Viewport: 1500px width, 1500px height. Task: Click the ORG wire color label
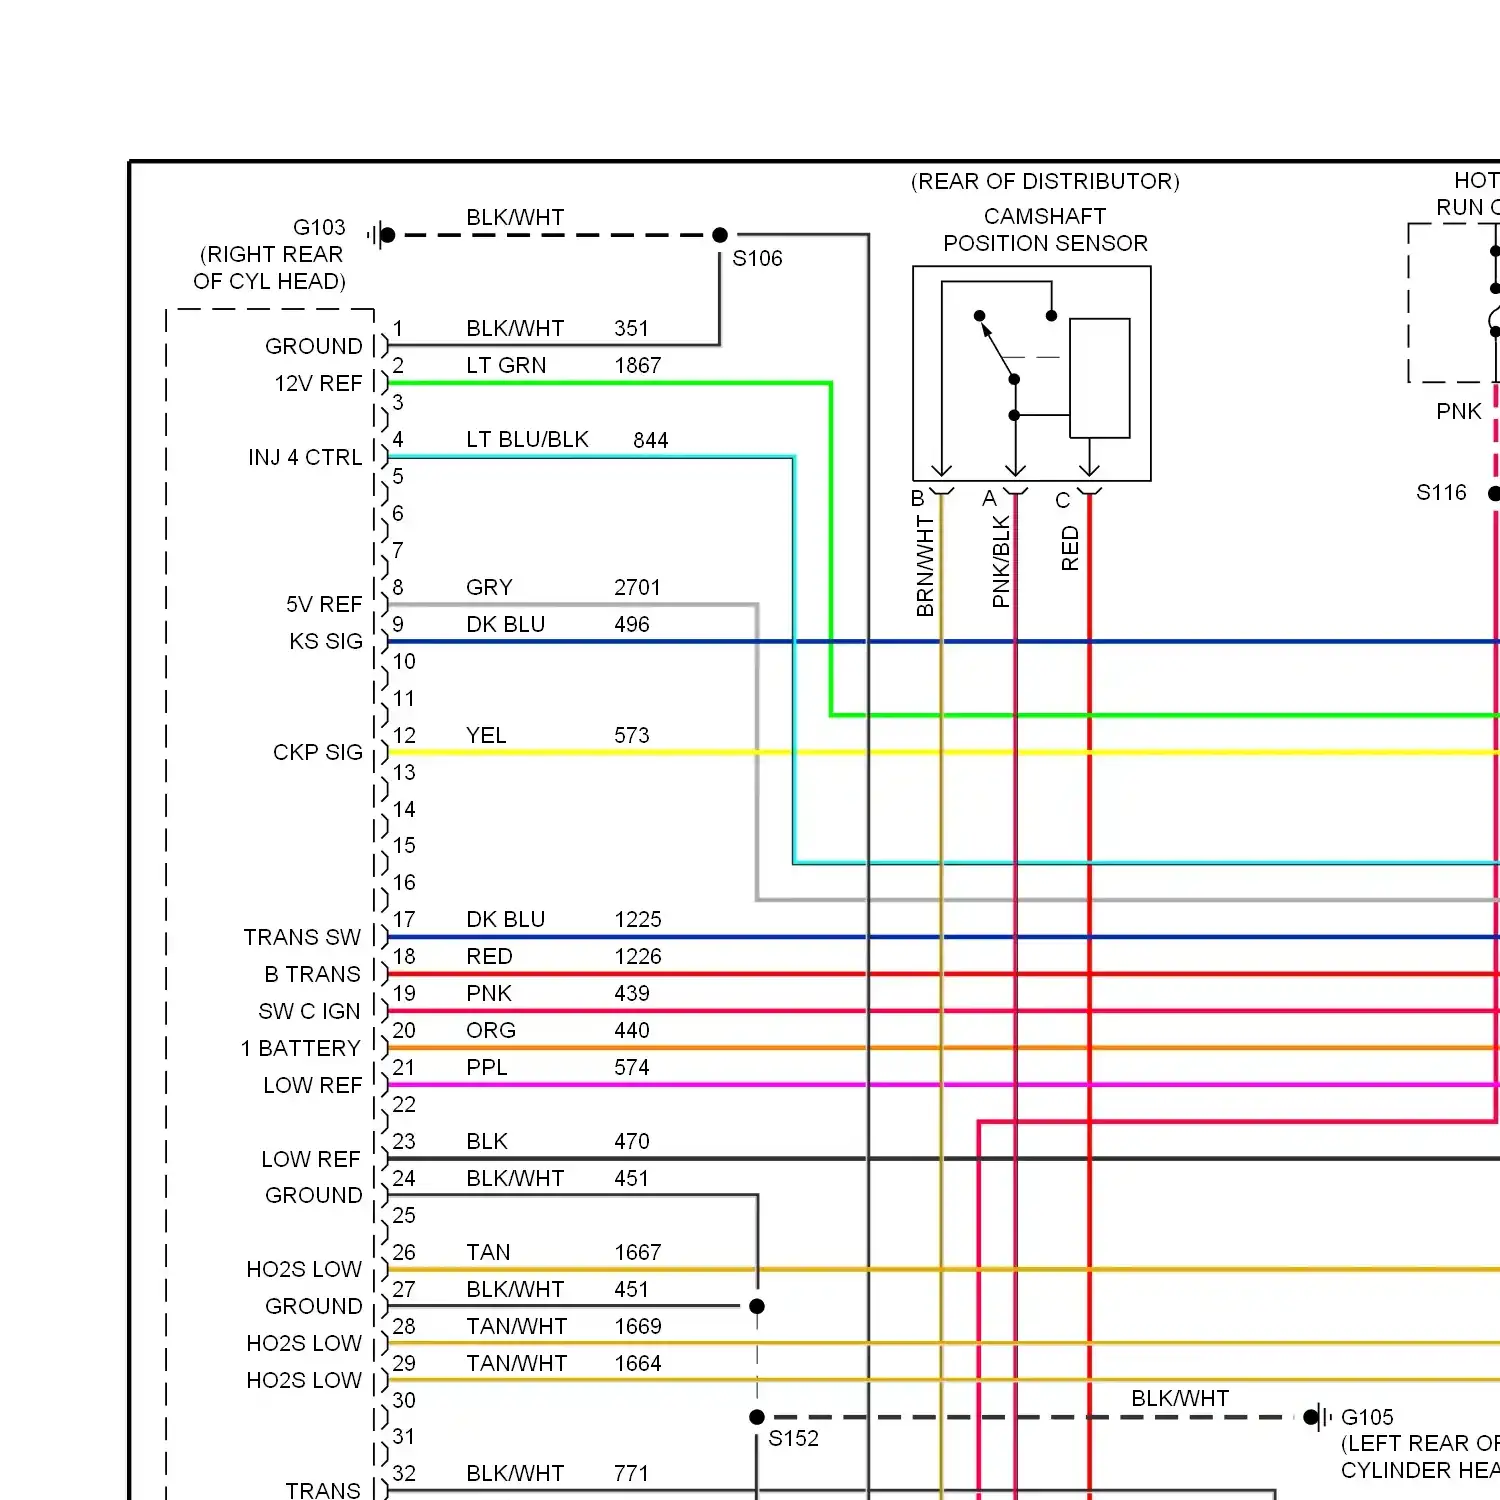click(x=491, y=1030)
